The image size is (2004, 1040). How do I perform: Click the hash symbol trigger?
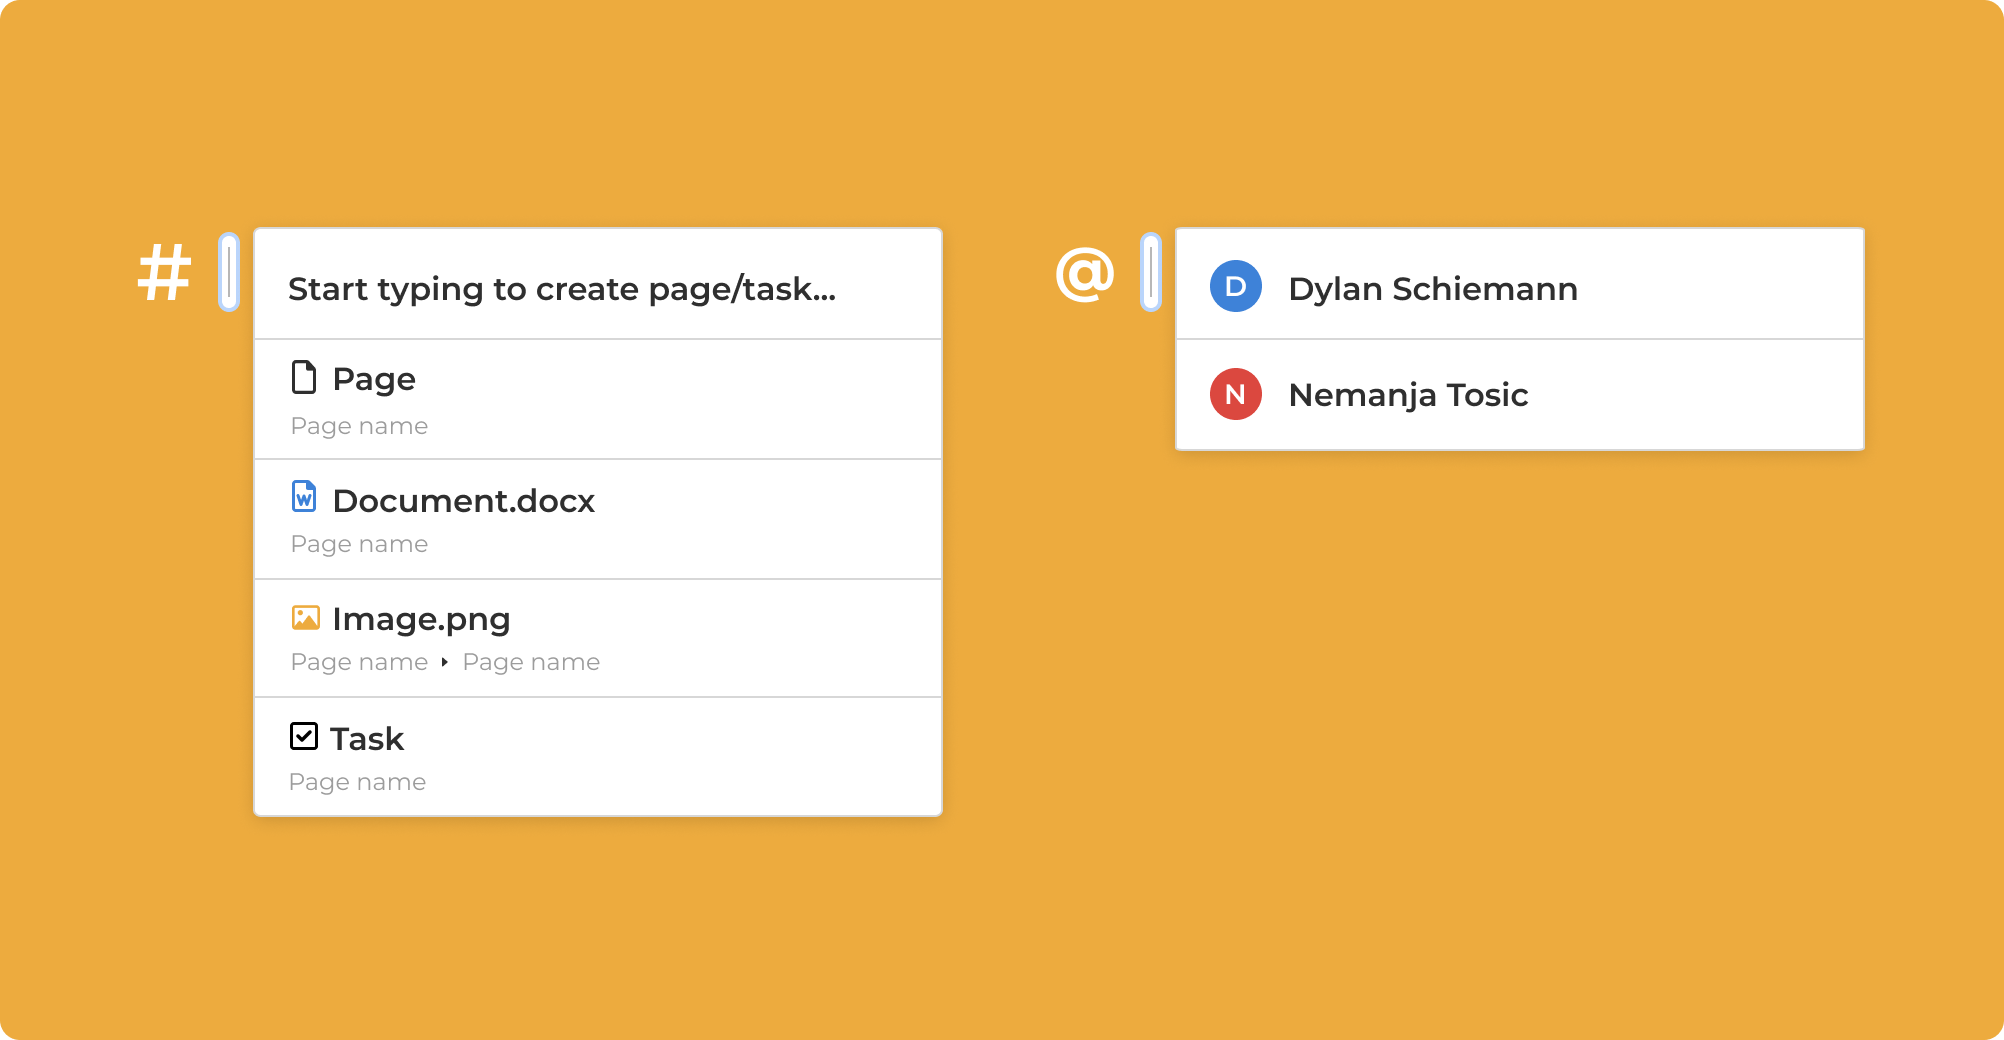[x=164, y=273]
